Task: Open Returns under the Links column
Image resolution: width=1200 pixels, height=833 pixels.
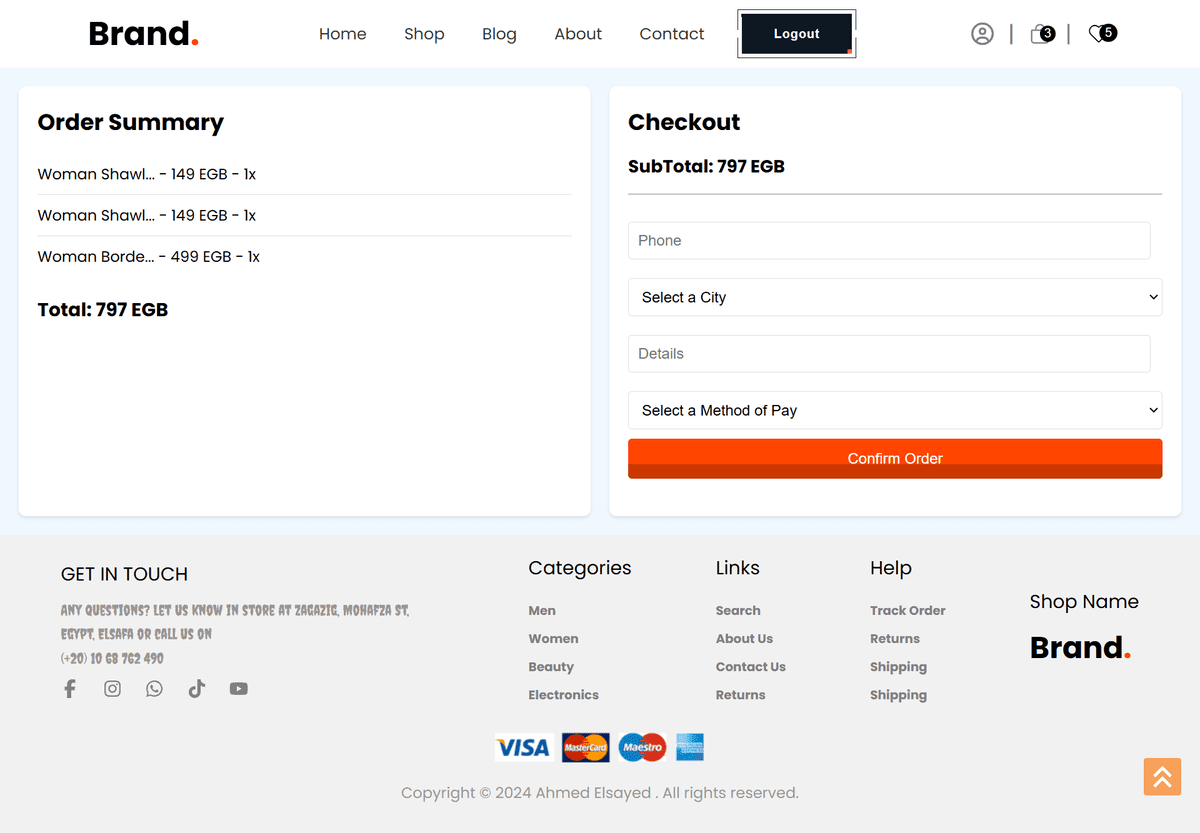Action: click(740, 694)
